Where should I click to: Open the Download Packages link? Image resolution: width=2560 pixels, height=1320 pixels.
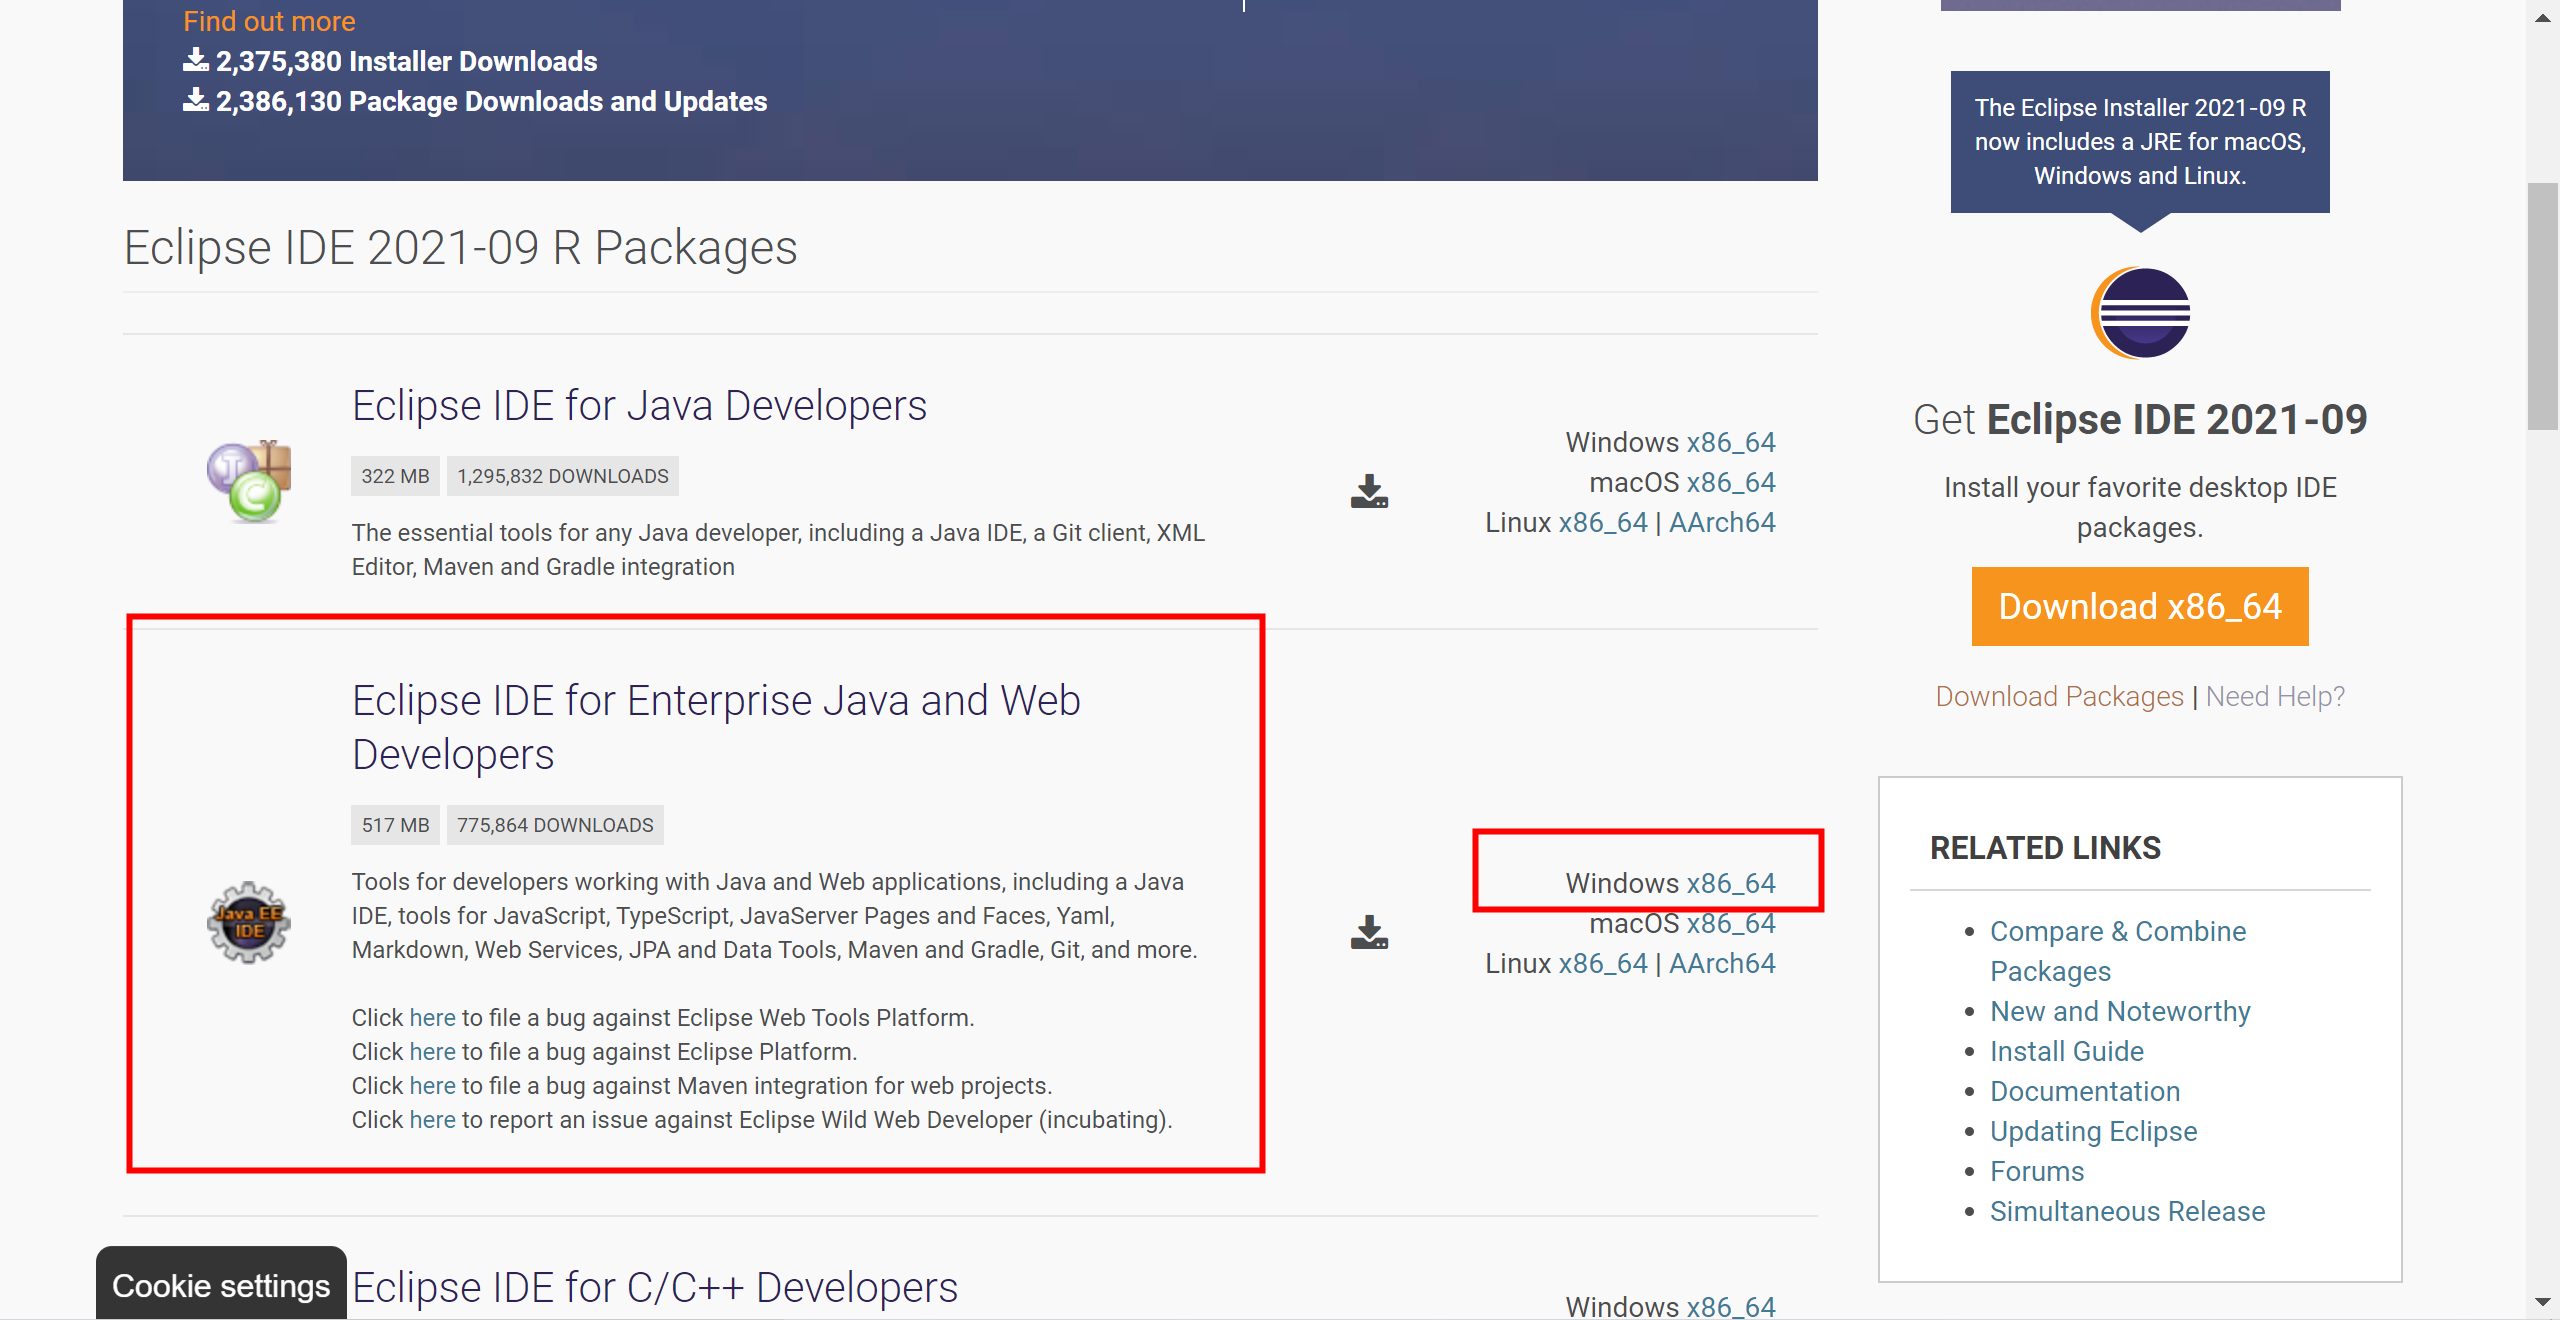[x=2059, y=696]
